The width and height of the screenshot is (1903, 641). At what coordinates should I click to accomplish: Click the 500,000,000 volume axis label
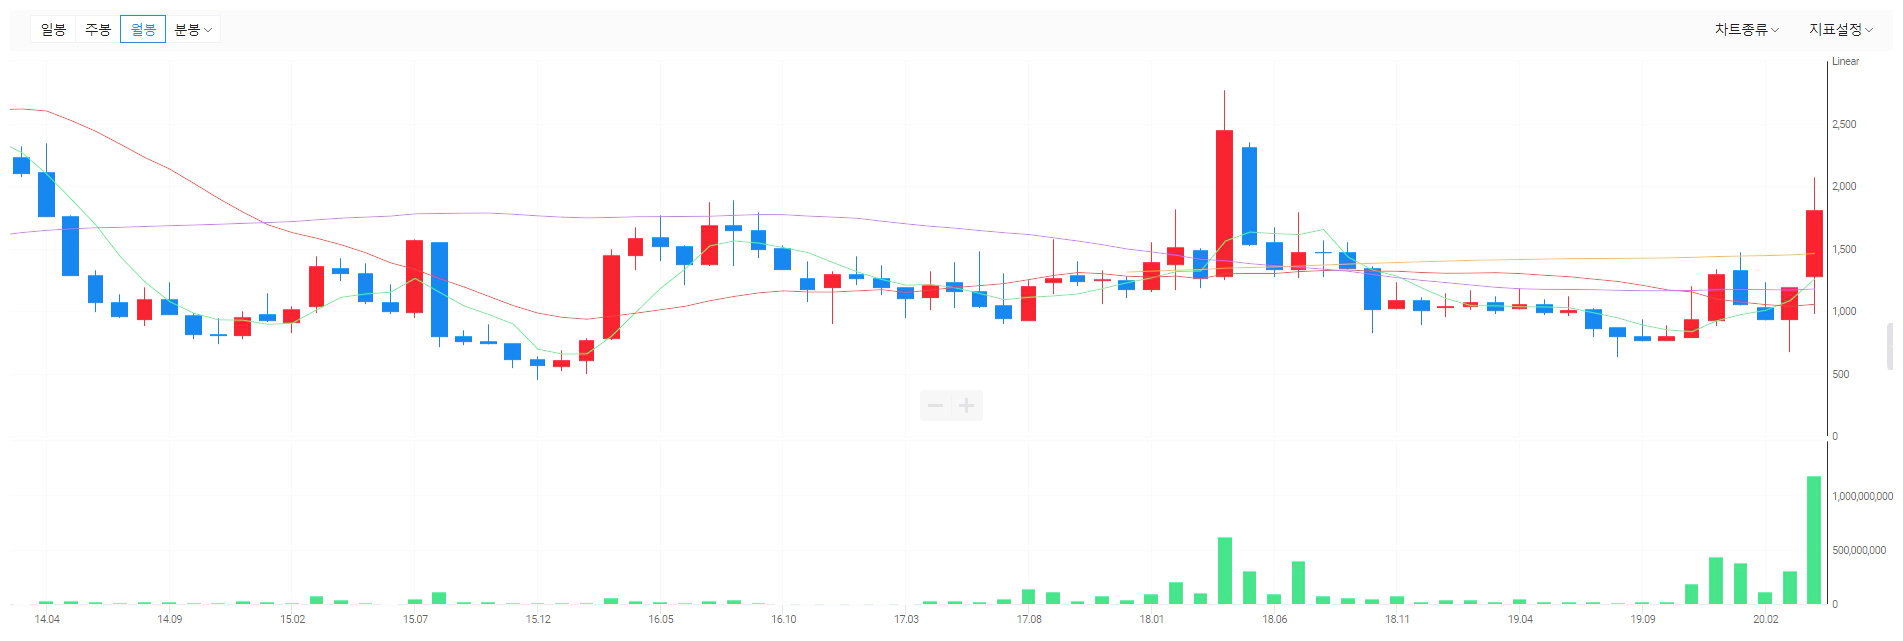1859,551
